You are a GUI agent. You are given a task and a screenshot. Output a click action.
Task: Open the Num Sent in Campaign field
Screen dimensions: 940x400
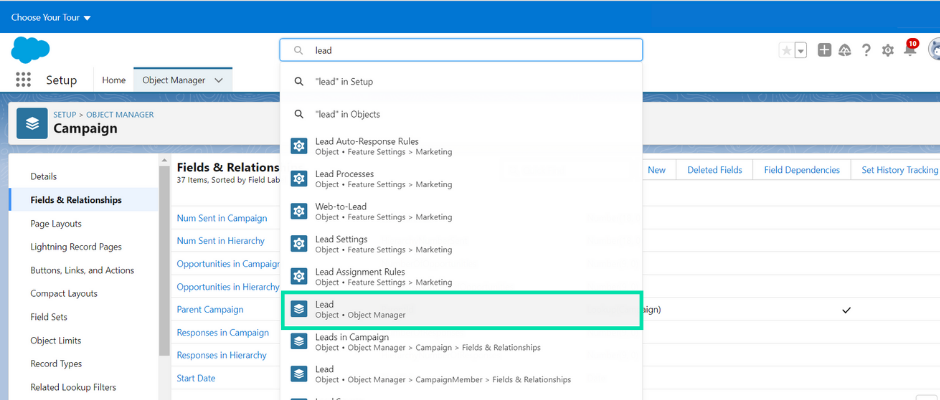222,218
